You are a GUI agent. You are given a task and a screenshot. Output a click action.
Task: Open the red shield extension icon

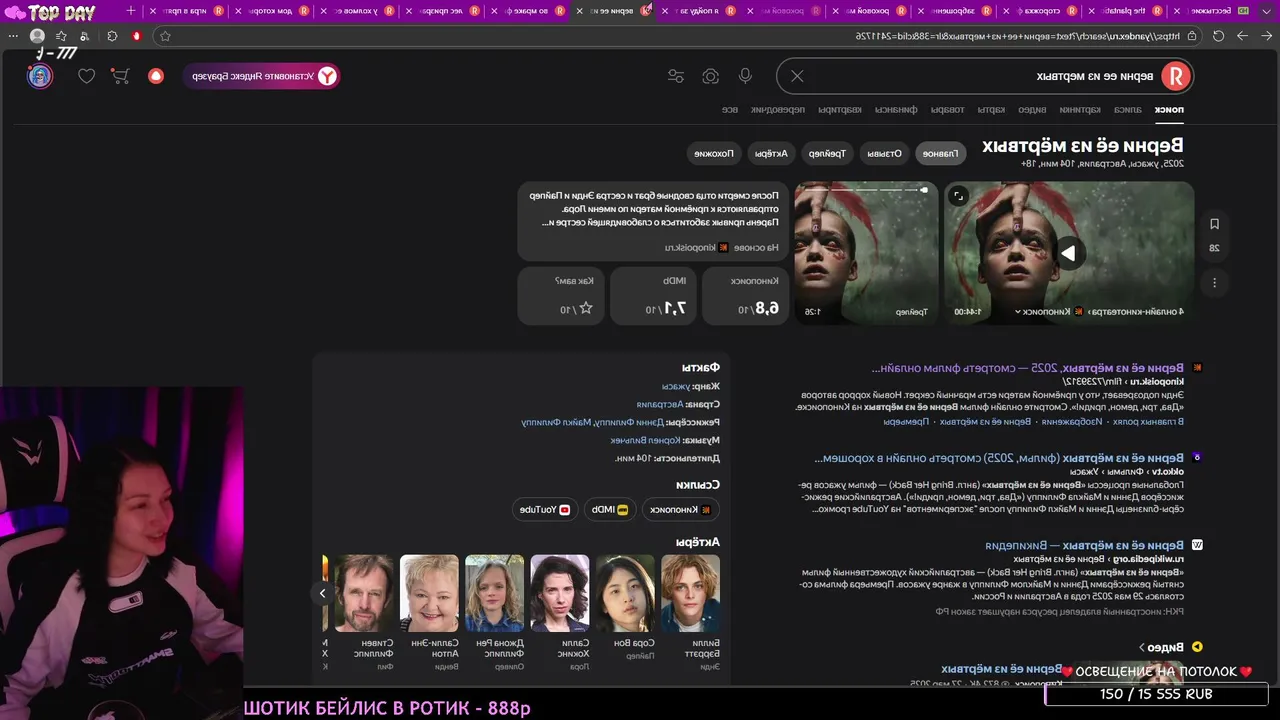click(137, 36)
